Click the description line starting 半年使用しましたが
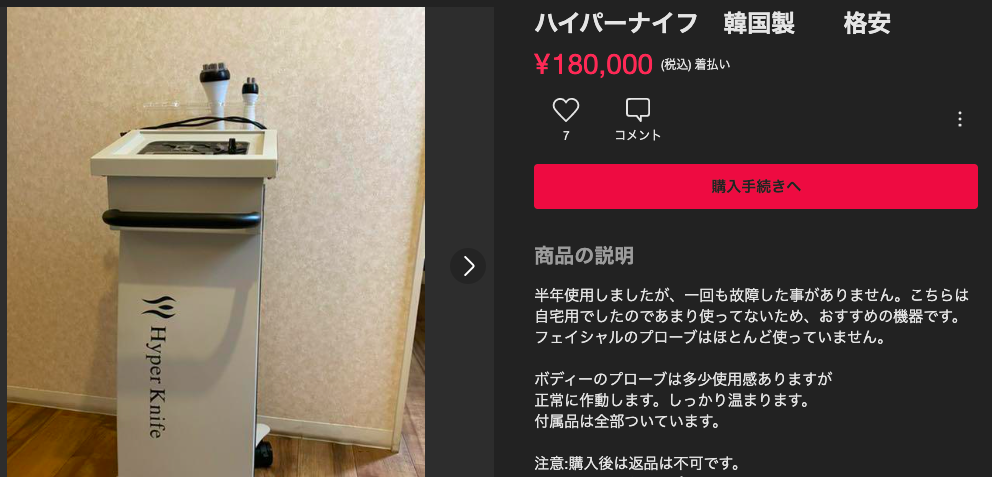Viewport: 992px width, 477px height. (x=752, y=295)
